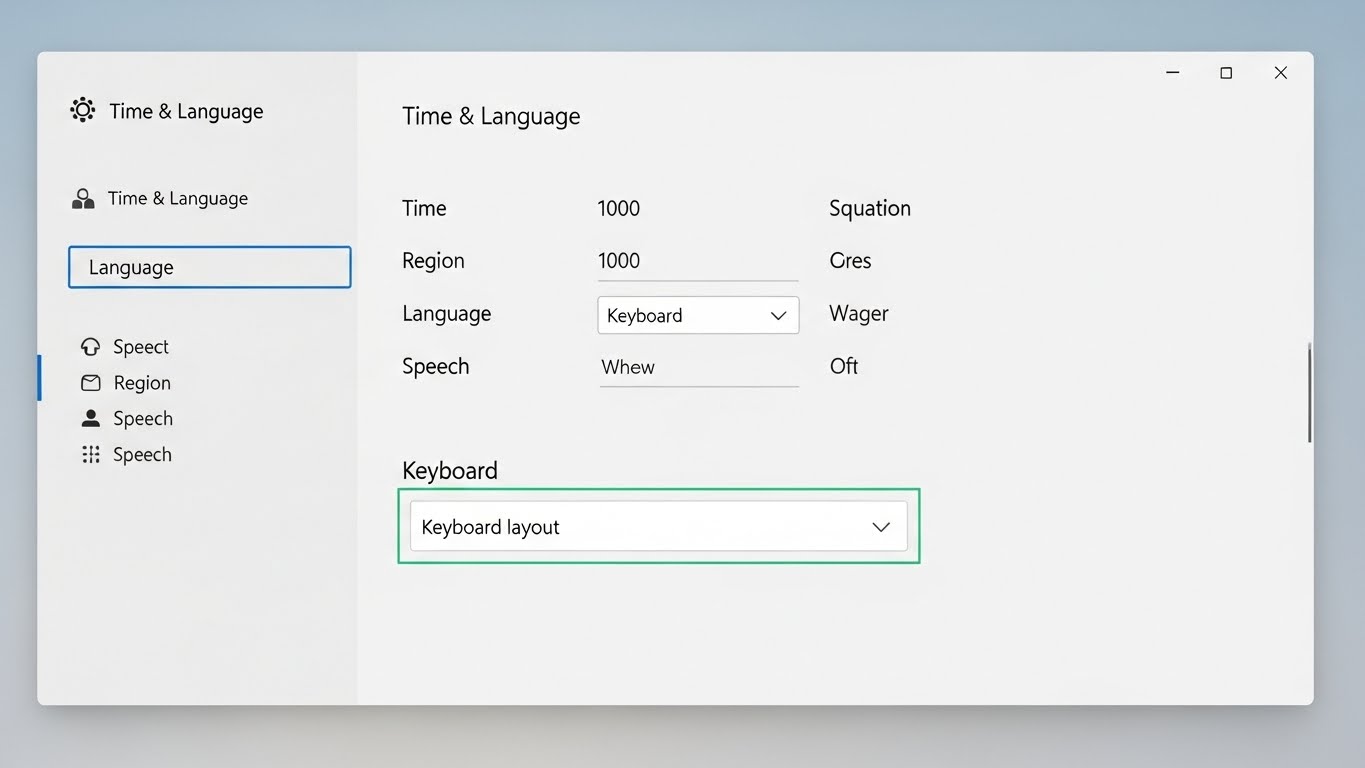Click the envelope icon next to Region
Viewport: 1365px width, 768px height.
coord(91,383)
